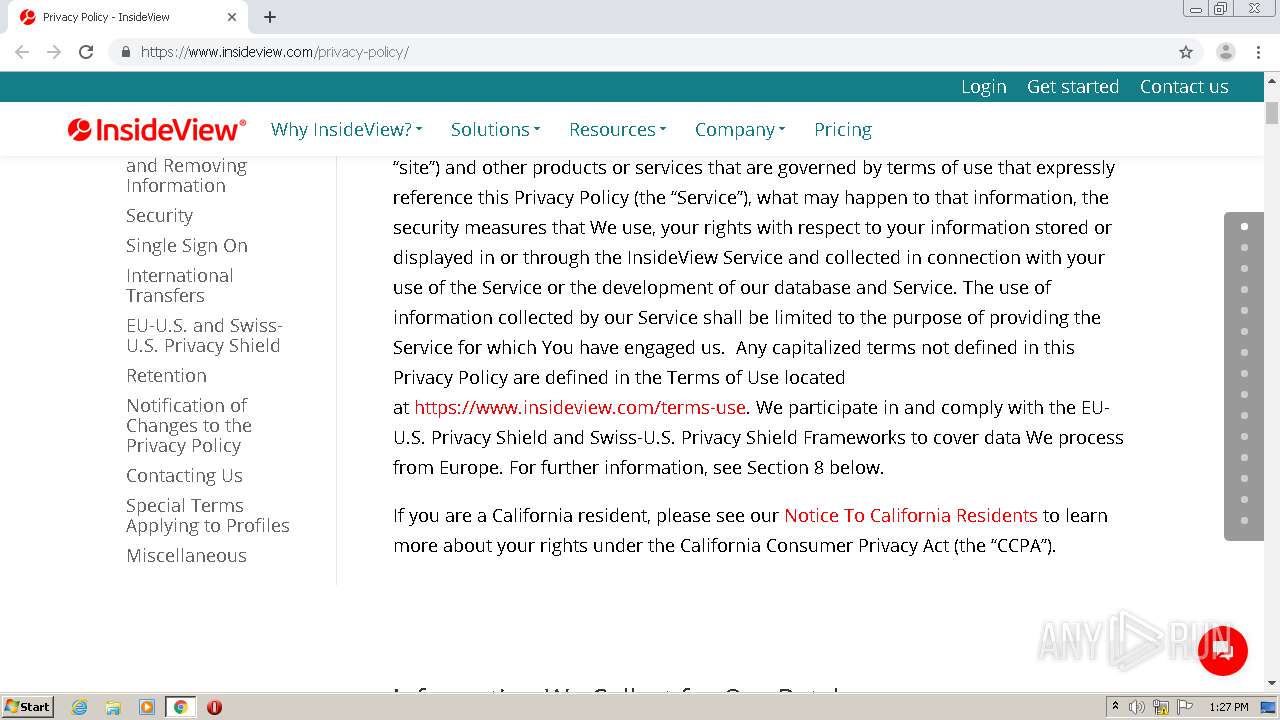1280x720 pixels.
Task: Go to Retention section
Action: point(166,375)
